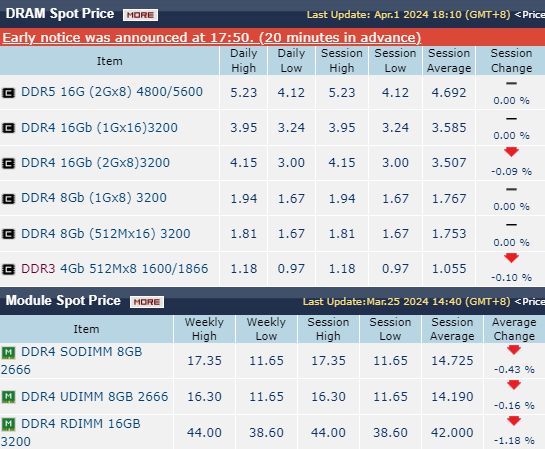The image size is (545, 449).
Task: Click weekly low value 38.60
Action: [x=266, y=433]
